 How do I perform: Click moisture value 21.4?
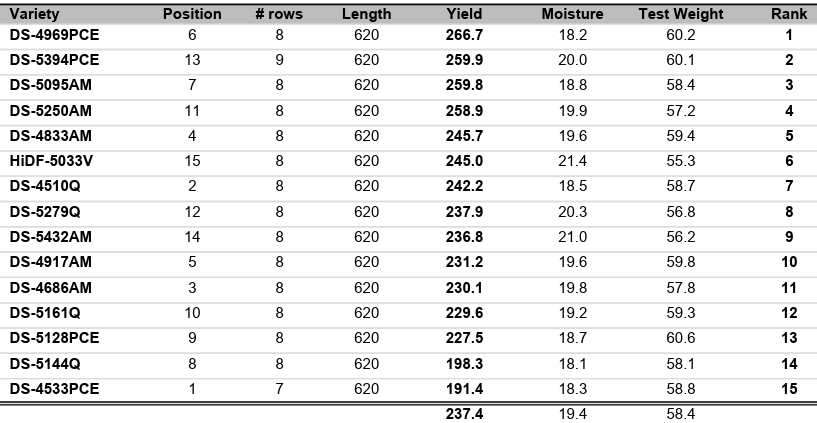click(x=573, y=161)
